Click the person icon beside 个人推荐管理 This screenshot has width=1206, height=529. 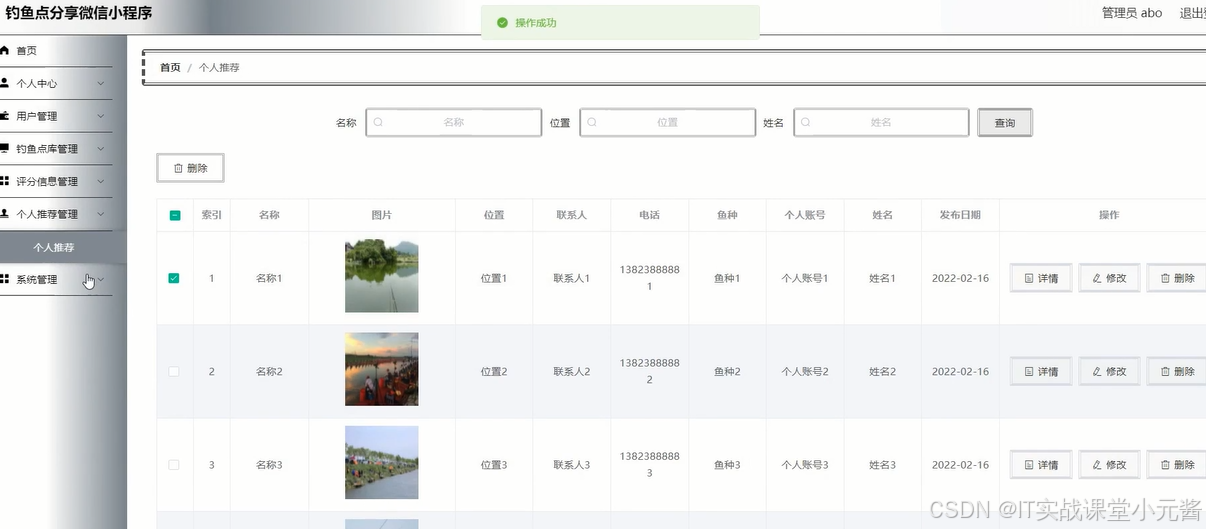click(x=5, y=214)
